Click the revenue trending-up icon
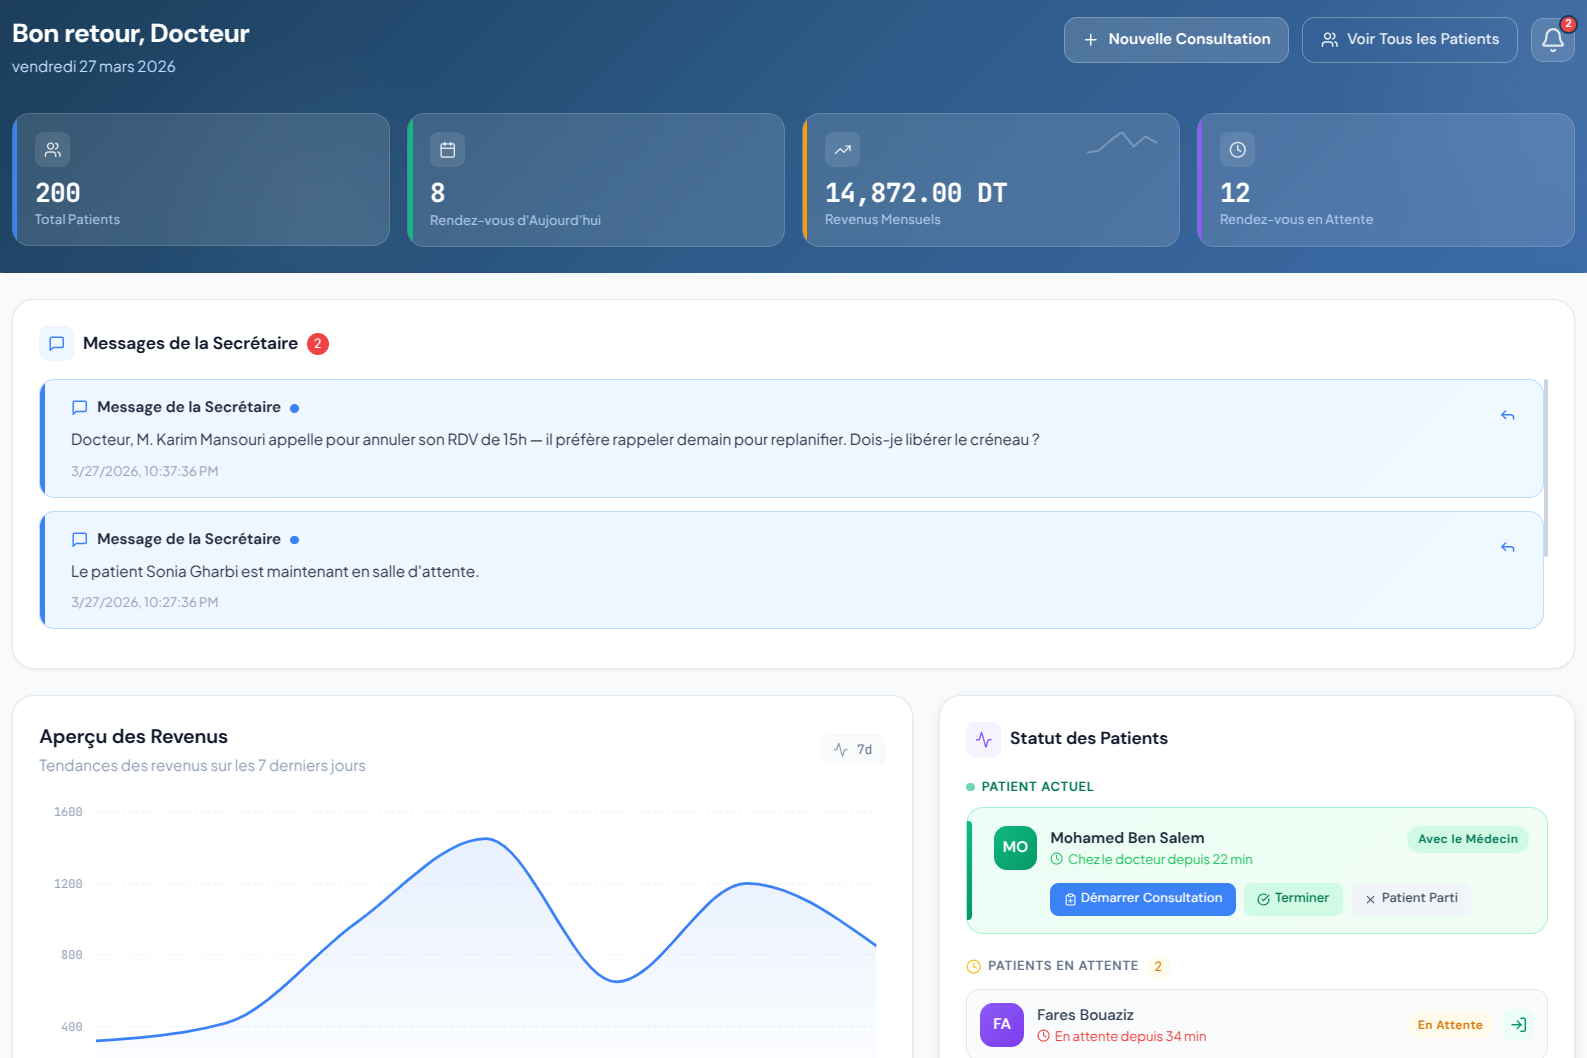The width and height of the screenshot is (1587, 1058). 843,150
